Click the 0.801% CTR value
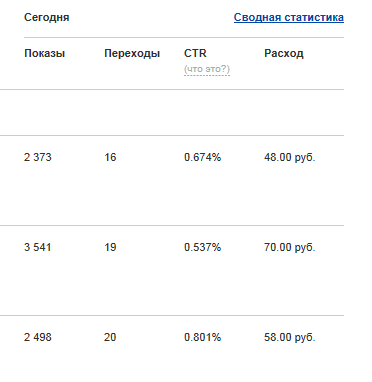 [202, 337]
